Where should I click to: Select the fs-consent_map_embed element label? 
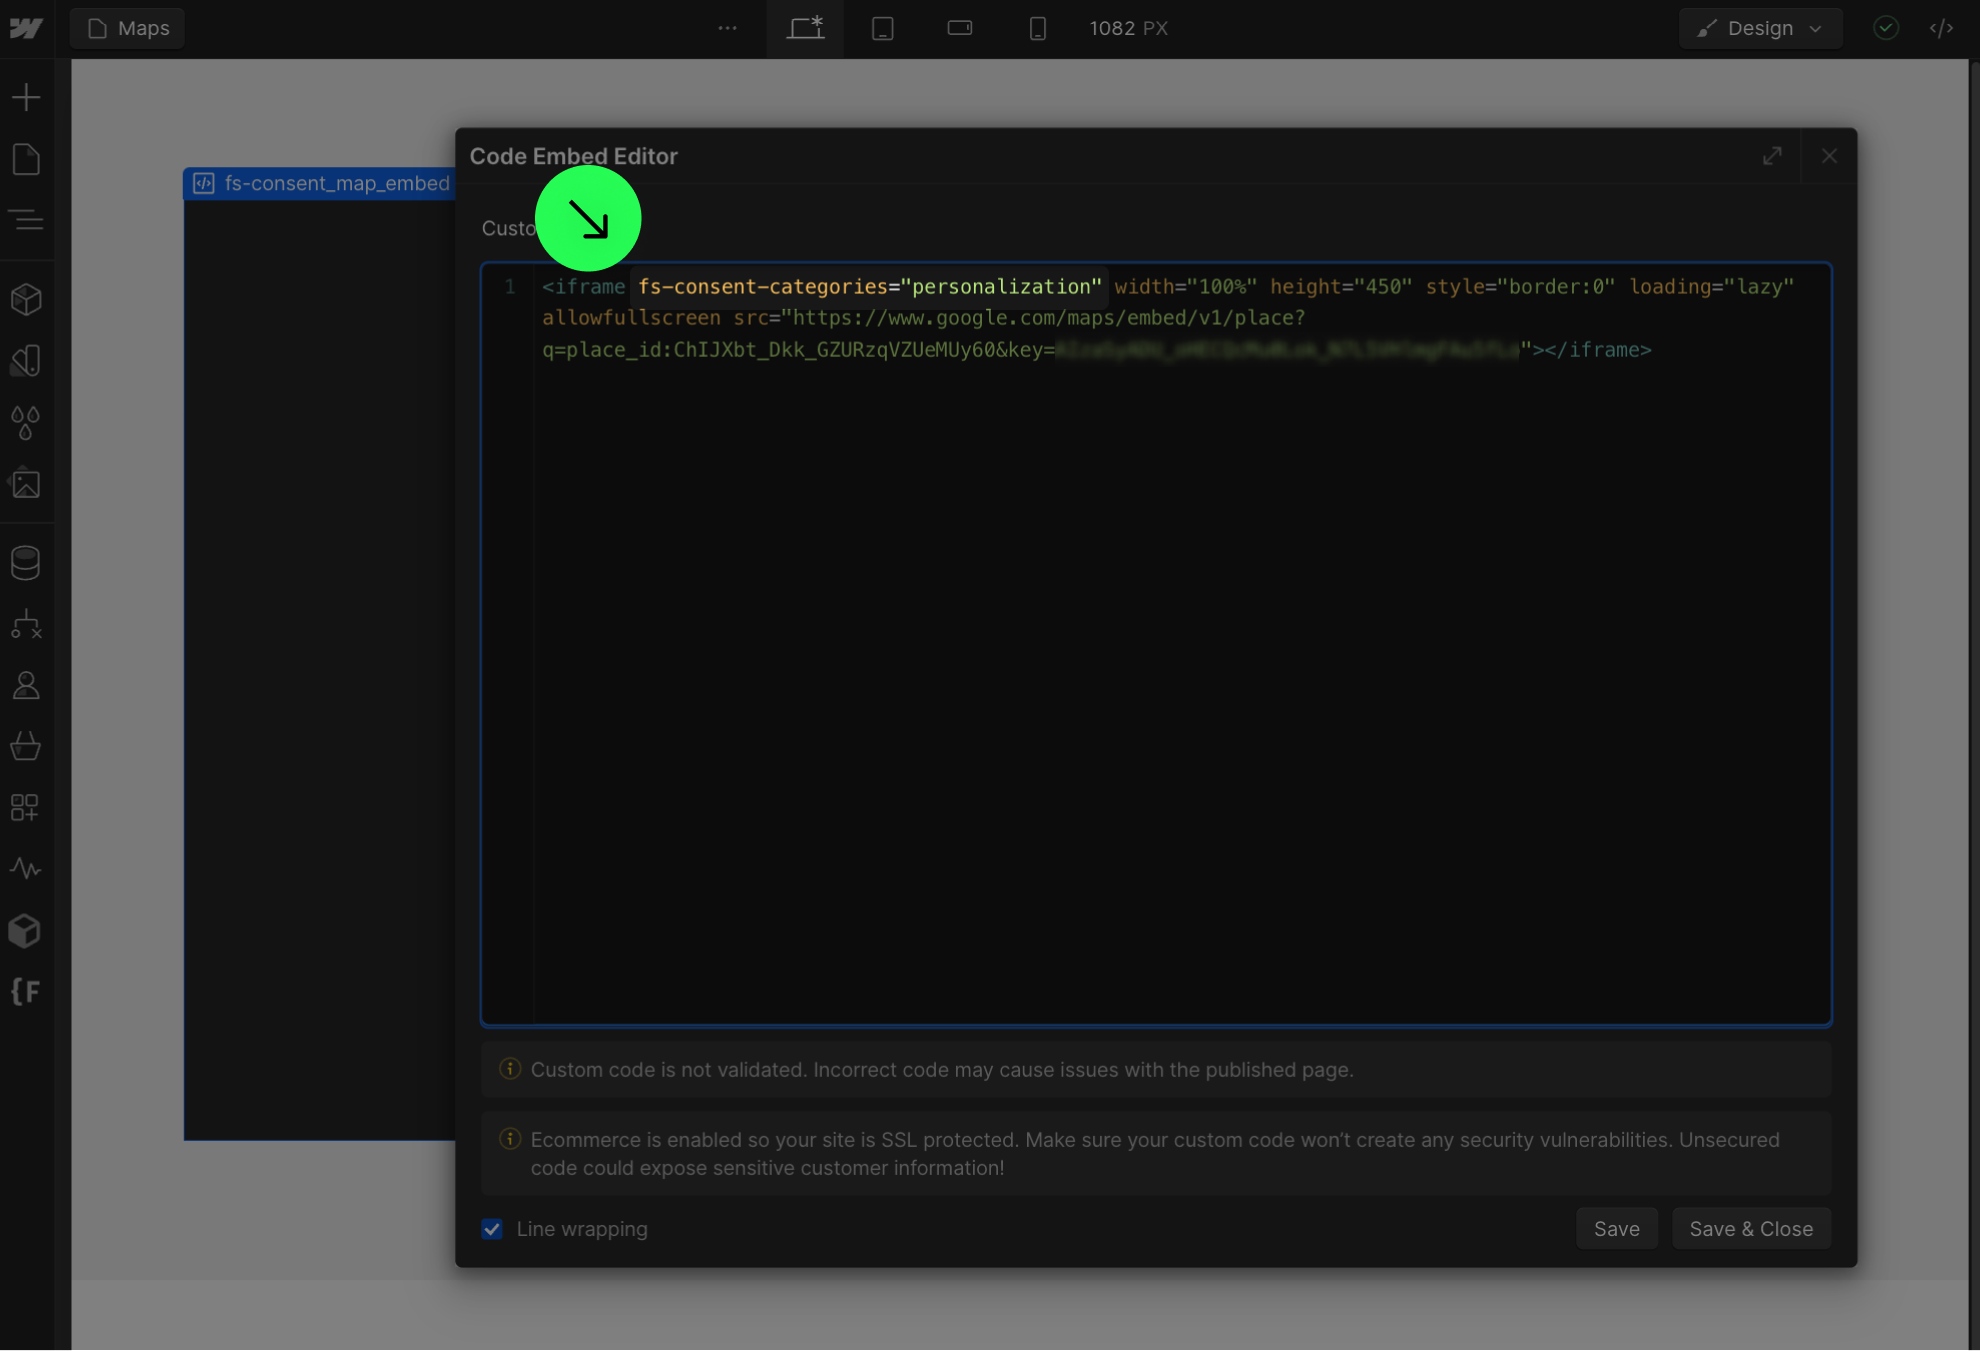pos(320,183)
